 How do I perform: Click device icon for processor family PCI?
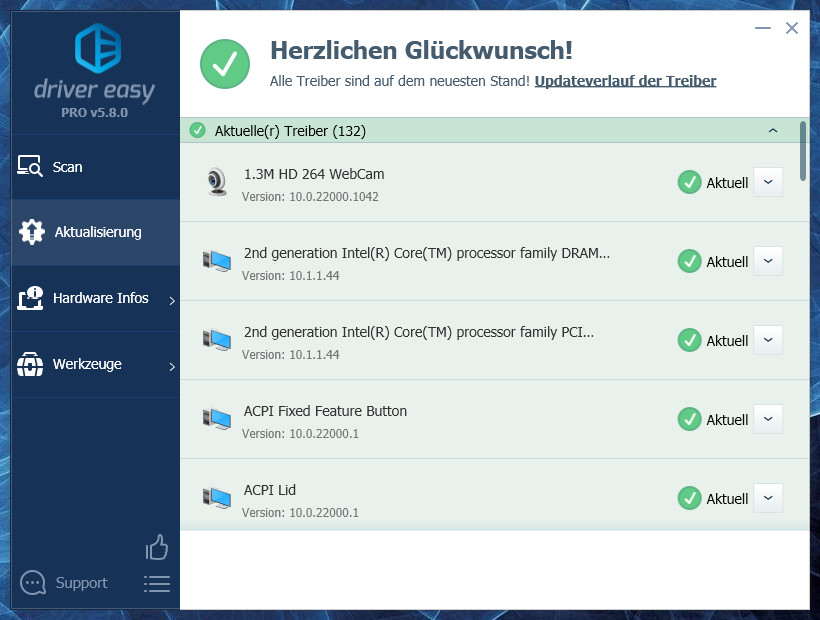point(217,339)
